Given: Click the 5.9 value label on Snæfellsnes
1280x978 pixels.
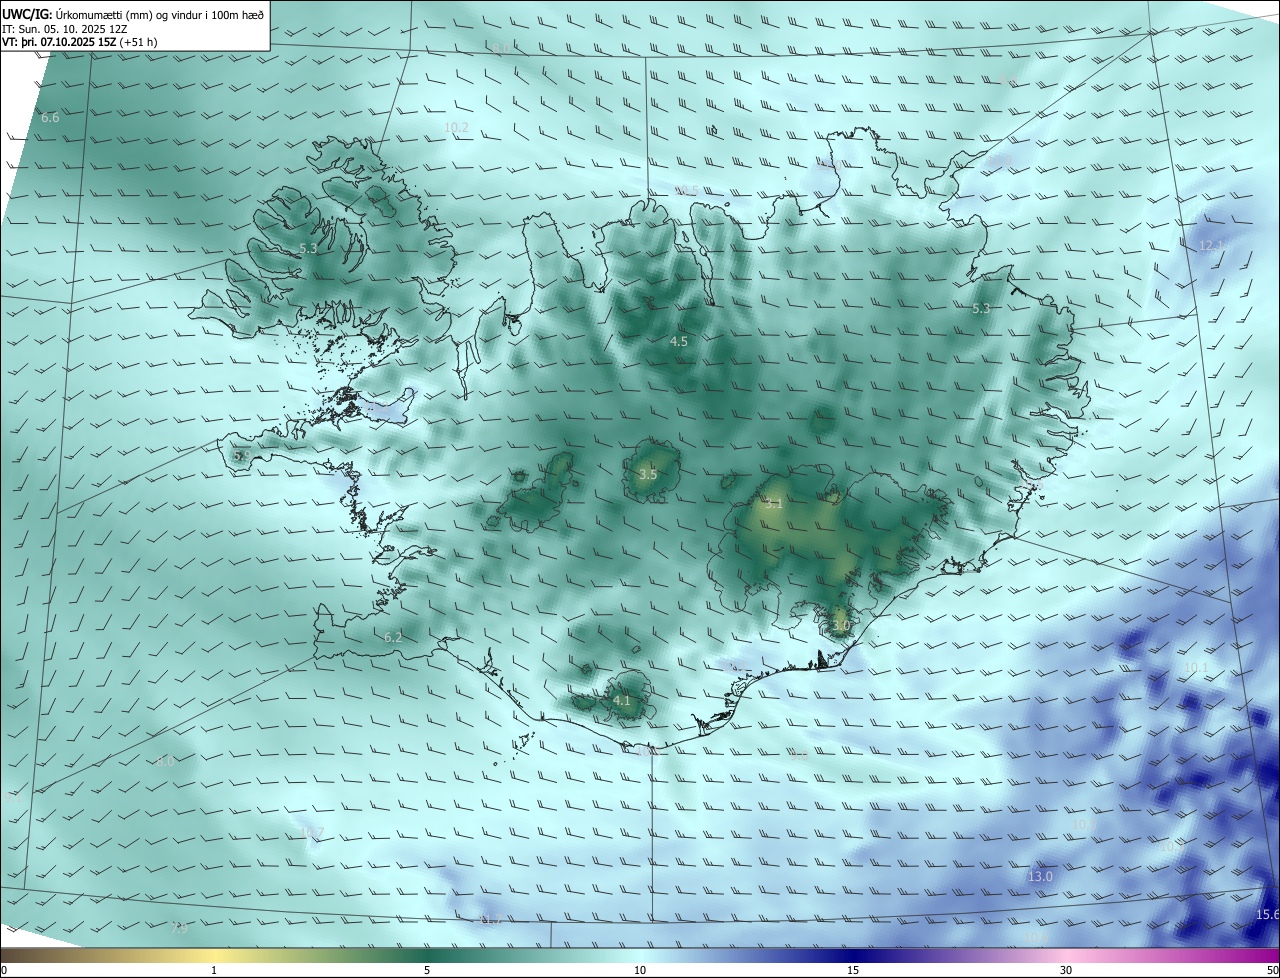Looking at the screenshot, I should 241,456.
